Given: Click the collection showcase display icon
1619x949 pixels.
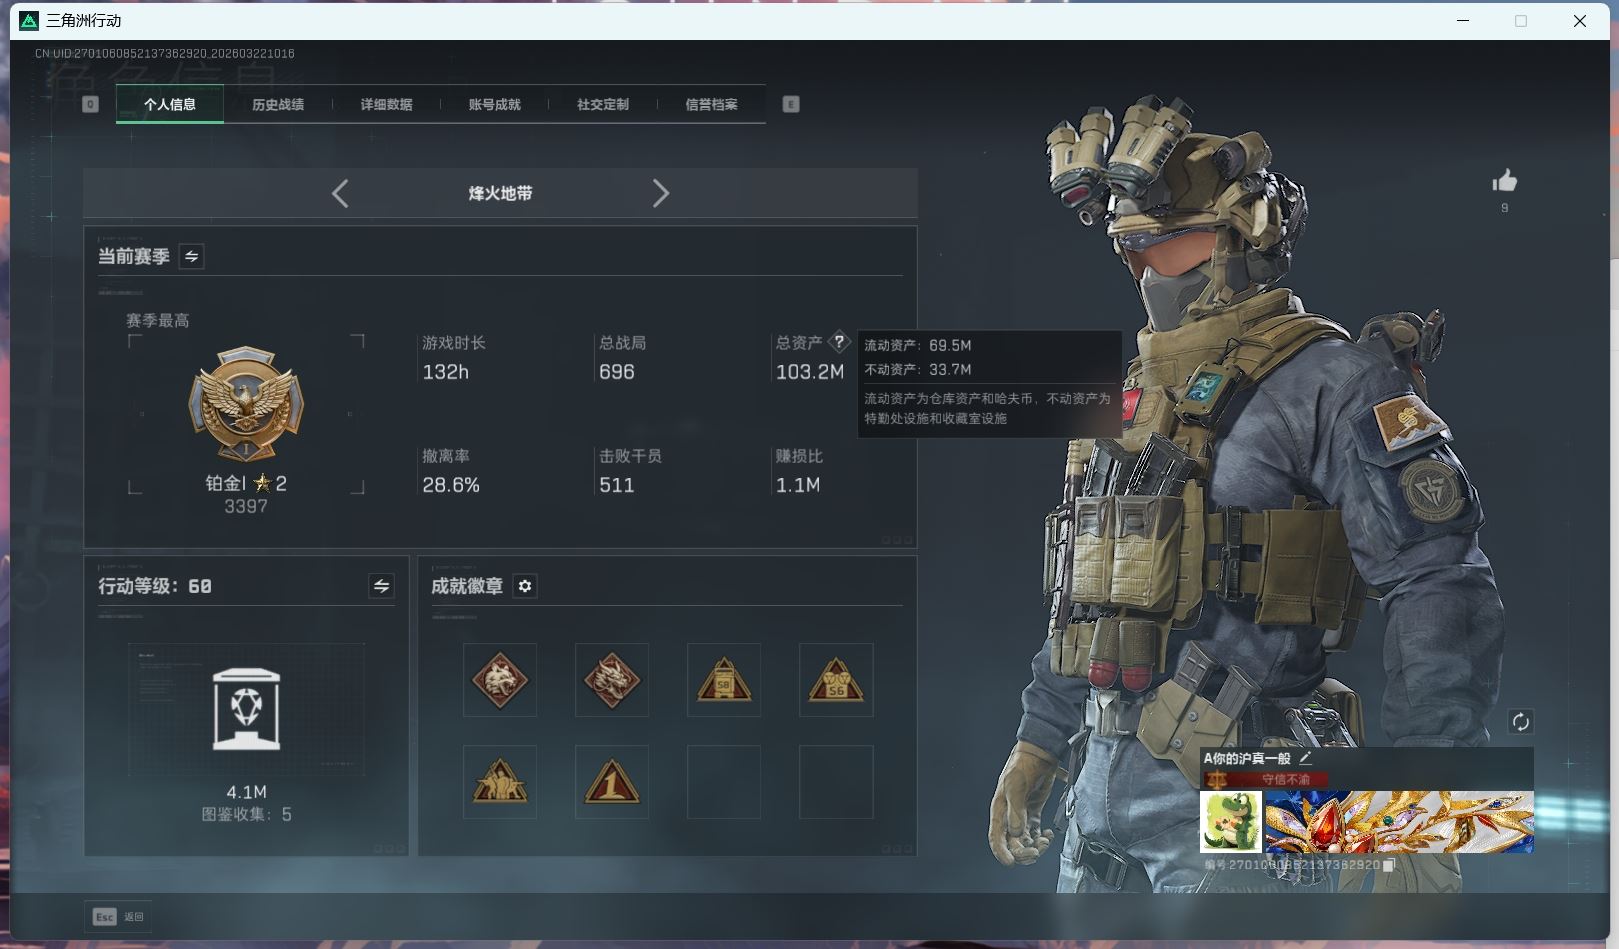Looking at the screenshot, I should (246, 709).
